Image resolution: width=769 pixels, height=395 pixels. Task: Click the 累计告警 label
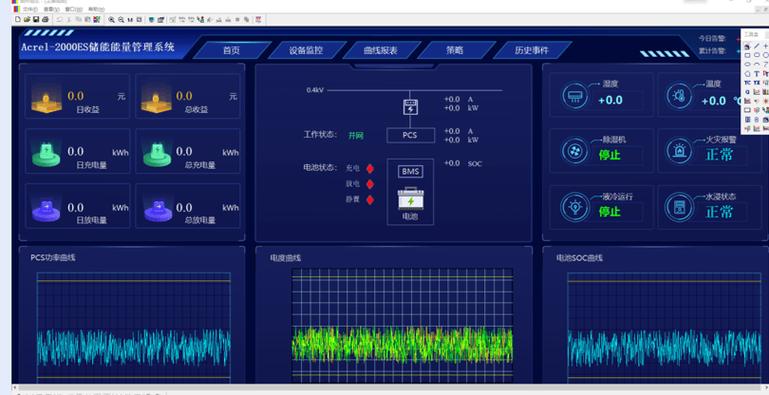(712, 50)
